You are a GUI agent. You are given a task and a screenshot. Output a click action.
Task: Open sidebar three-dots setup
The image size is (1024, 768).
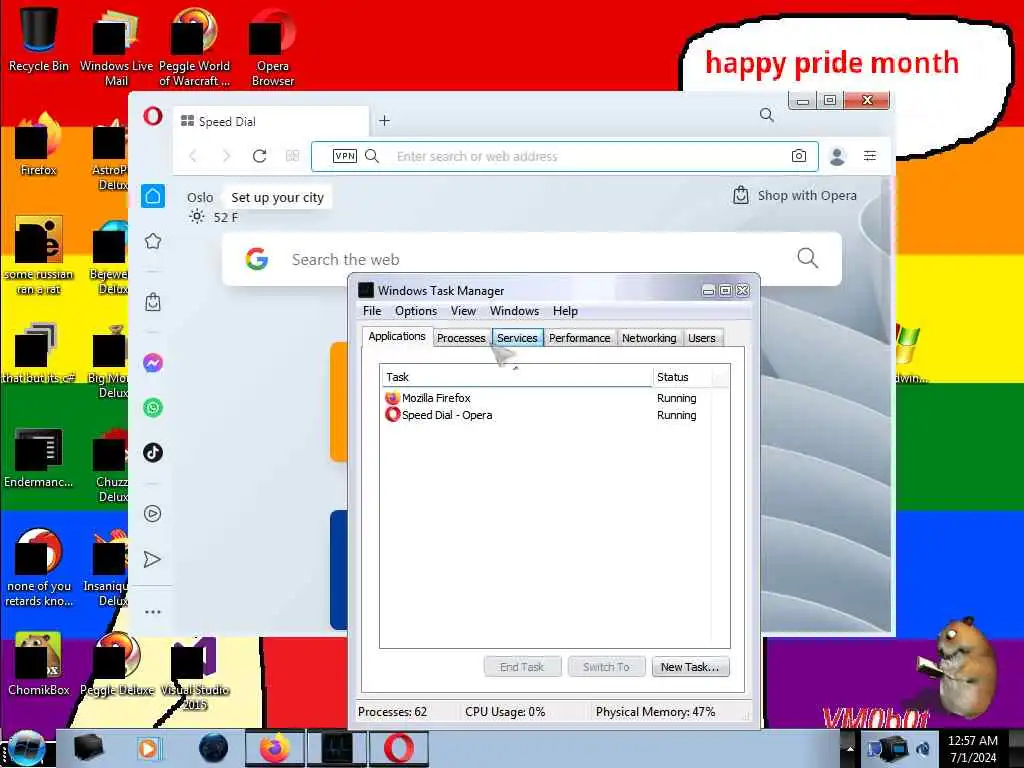(x=153, y=612)
